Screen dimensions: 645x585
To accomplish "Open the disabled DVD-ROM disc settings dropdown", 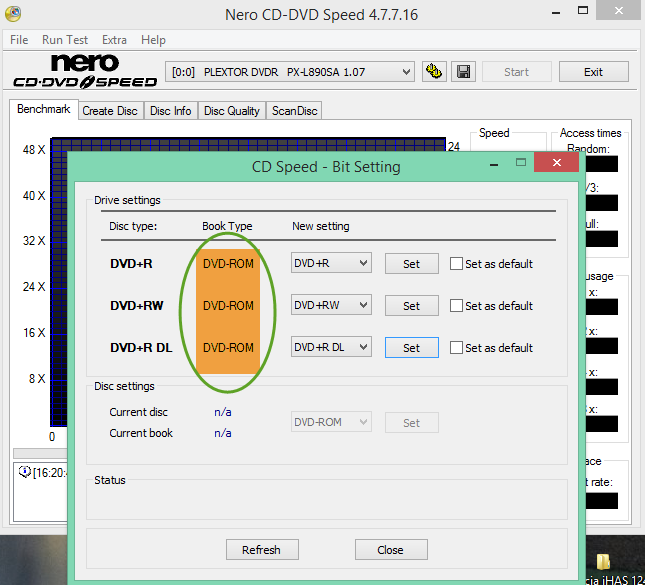I will (331, 422).
